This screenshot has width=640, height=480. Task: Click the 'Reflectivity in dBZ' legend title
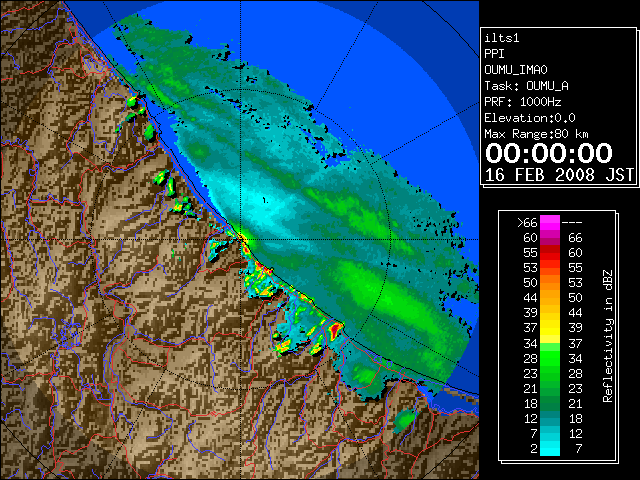tap(608, 336)
